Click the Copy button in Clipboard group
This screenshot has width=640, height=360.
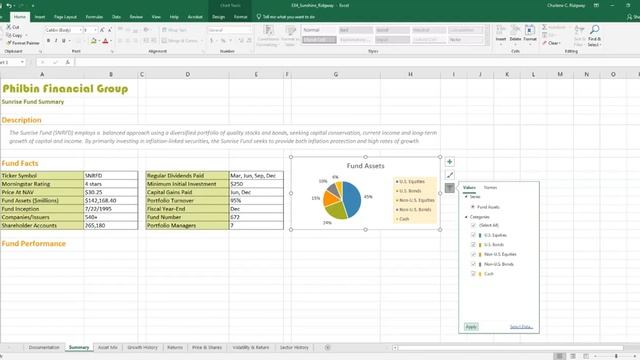[x=14, y=36]
